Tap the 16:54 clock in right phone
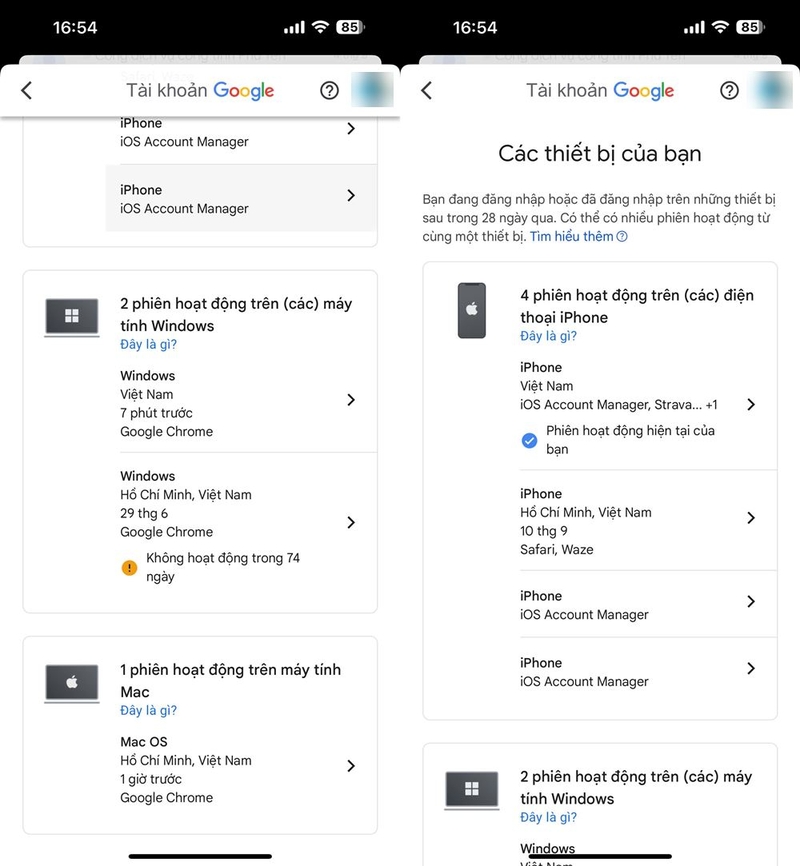The width and height of the screenshot is (800, 866). (x=475, y=28)
